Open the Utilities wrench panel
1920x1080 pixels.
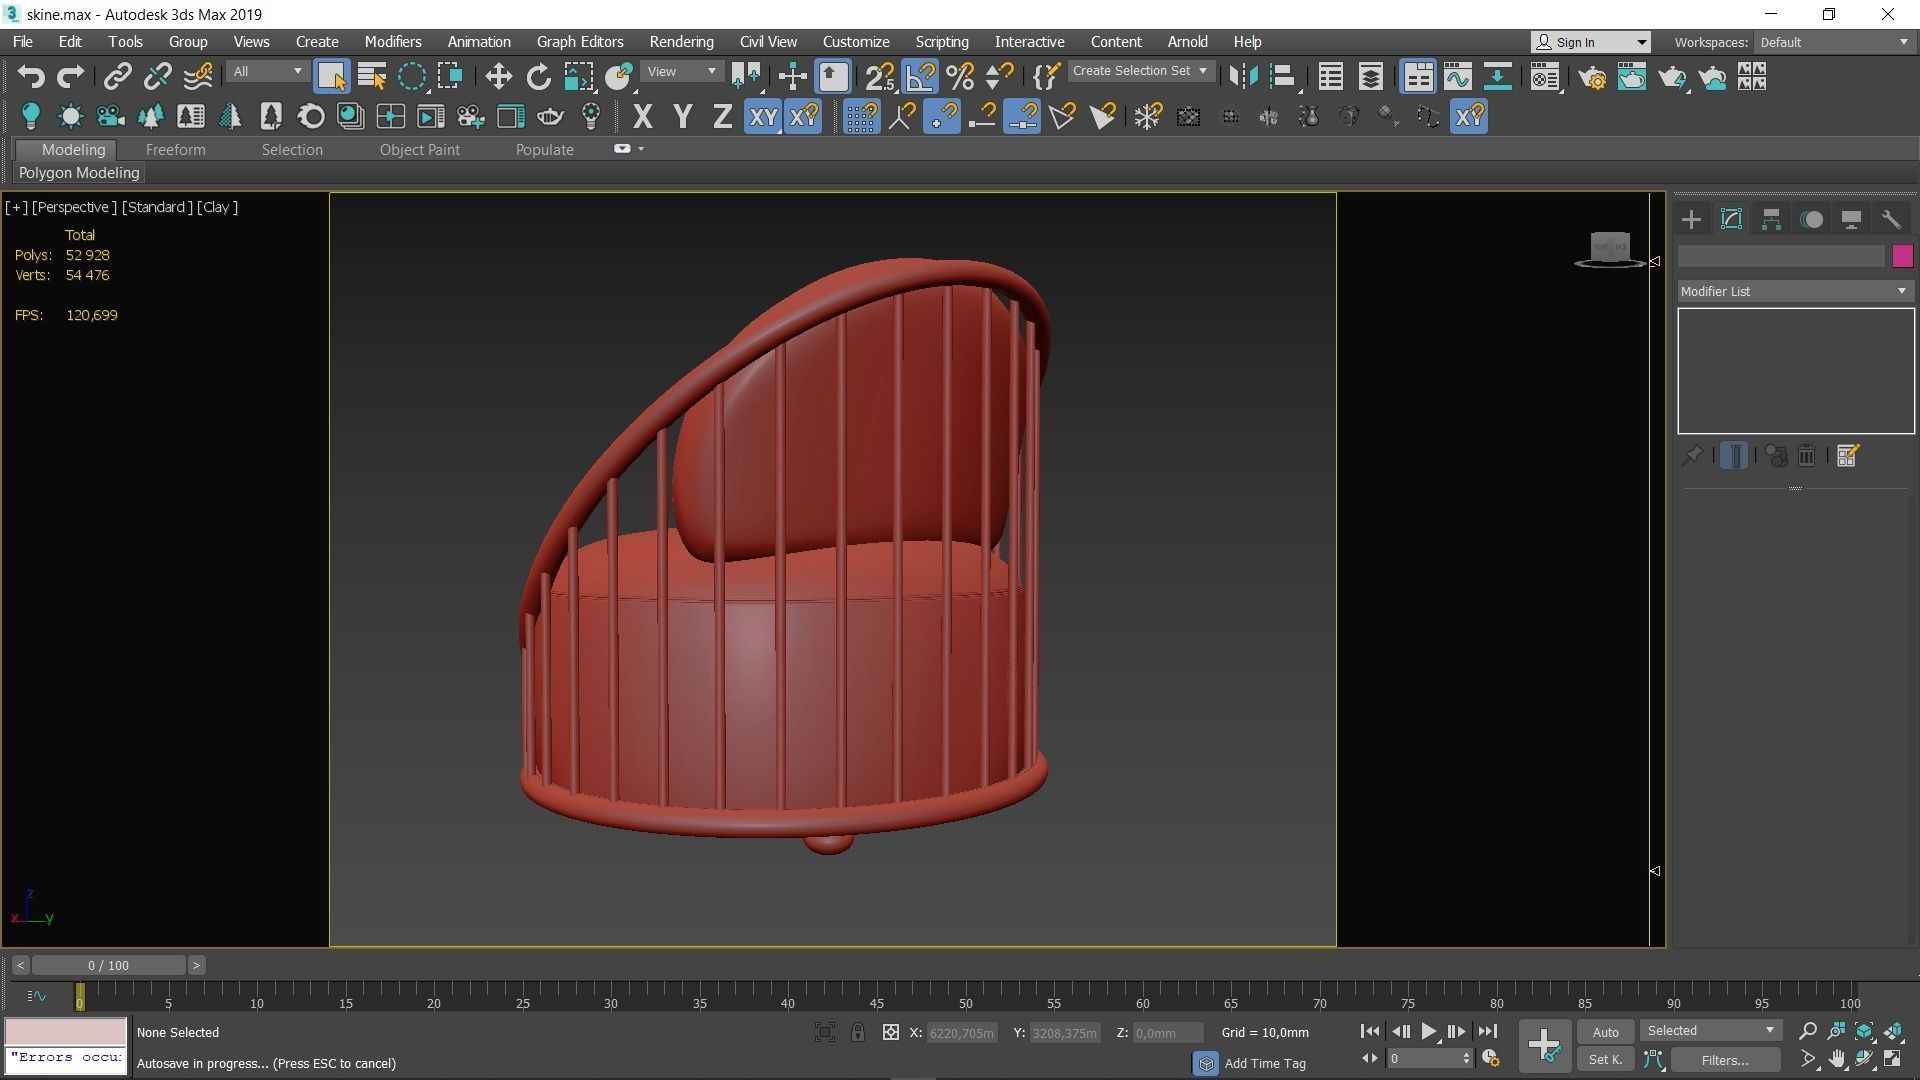[1890, 220]
